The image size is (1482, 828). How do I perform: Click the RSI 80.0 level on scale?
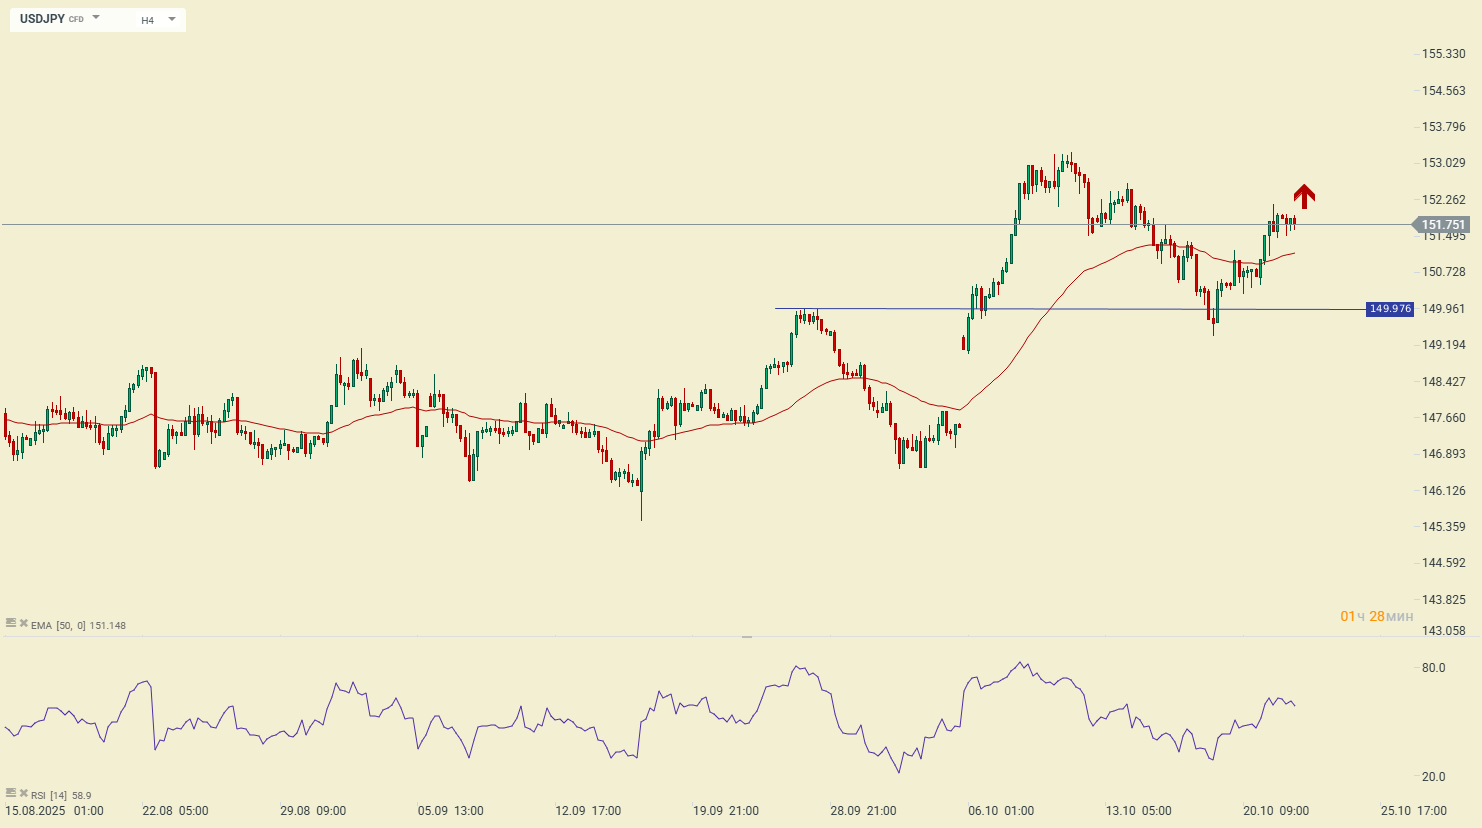tap(1433, 668)
